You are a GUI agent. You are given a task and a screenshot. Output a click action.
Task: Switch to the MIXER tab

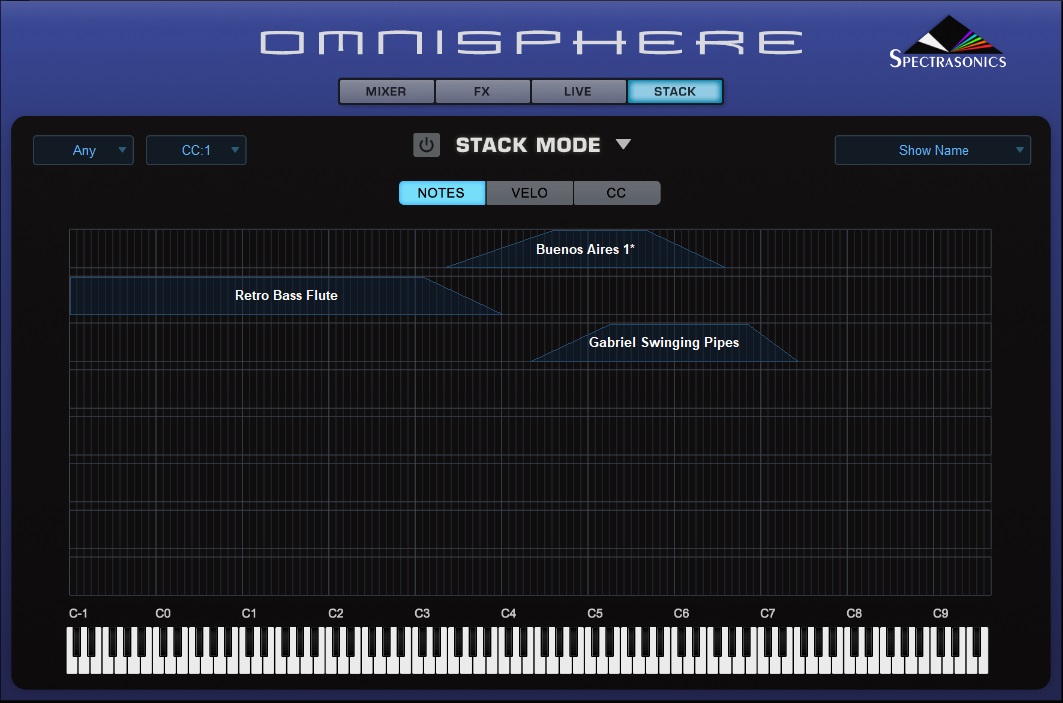click(386, 92)
